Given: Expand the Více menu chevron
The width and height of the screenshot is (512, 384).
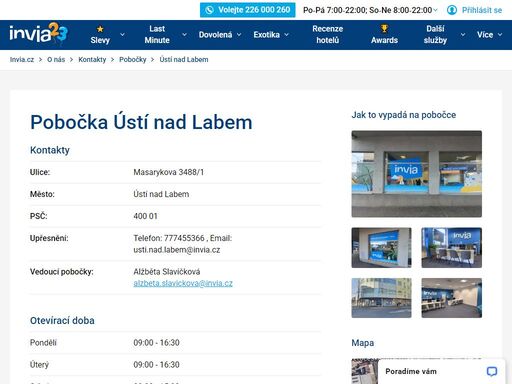Looking at the screenshot, I should pos(500,34).
